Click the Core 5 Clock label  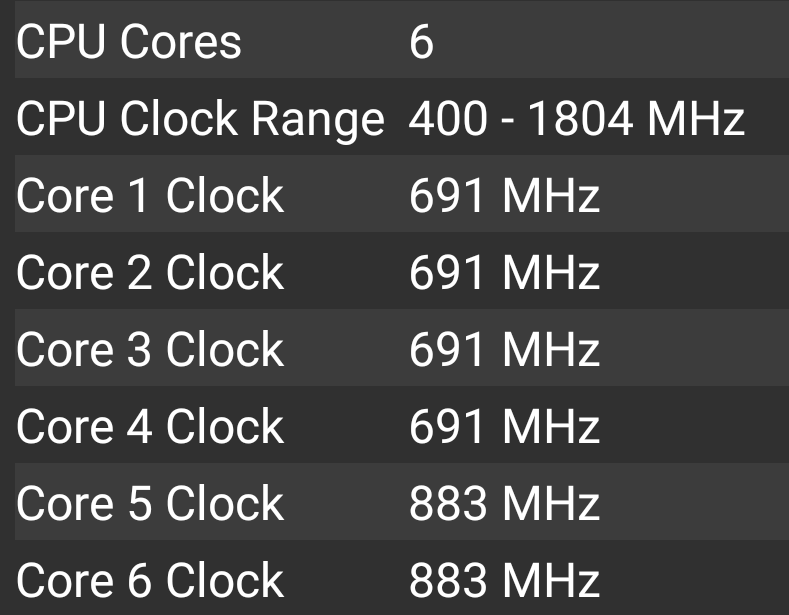(x=150, y=504)
